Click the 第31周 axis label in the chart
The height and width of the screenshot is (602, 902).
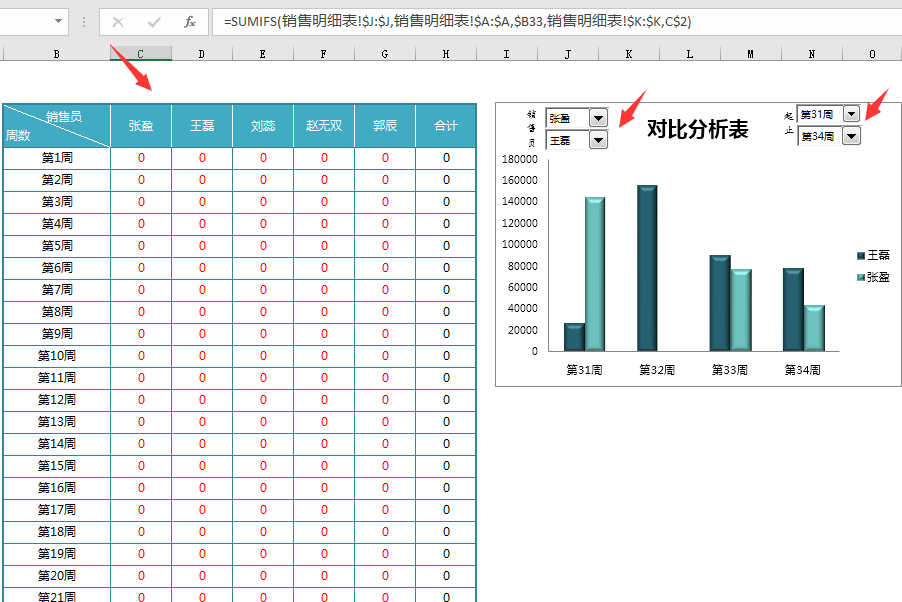tap(584, 369)
